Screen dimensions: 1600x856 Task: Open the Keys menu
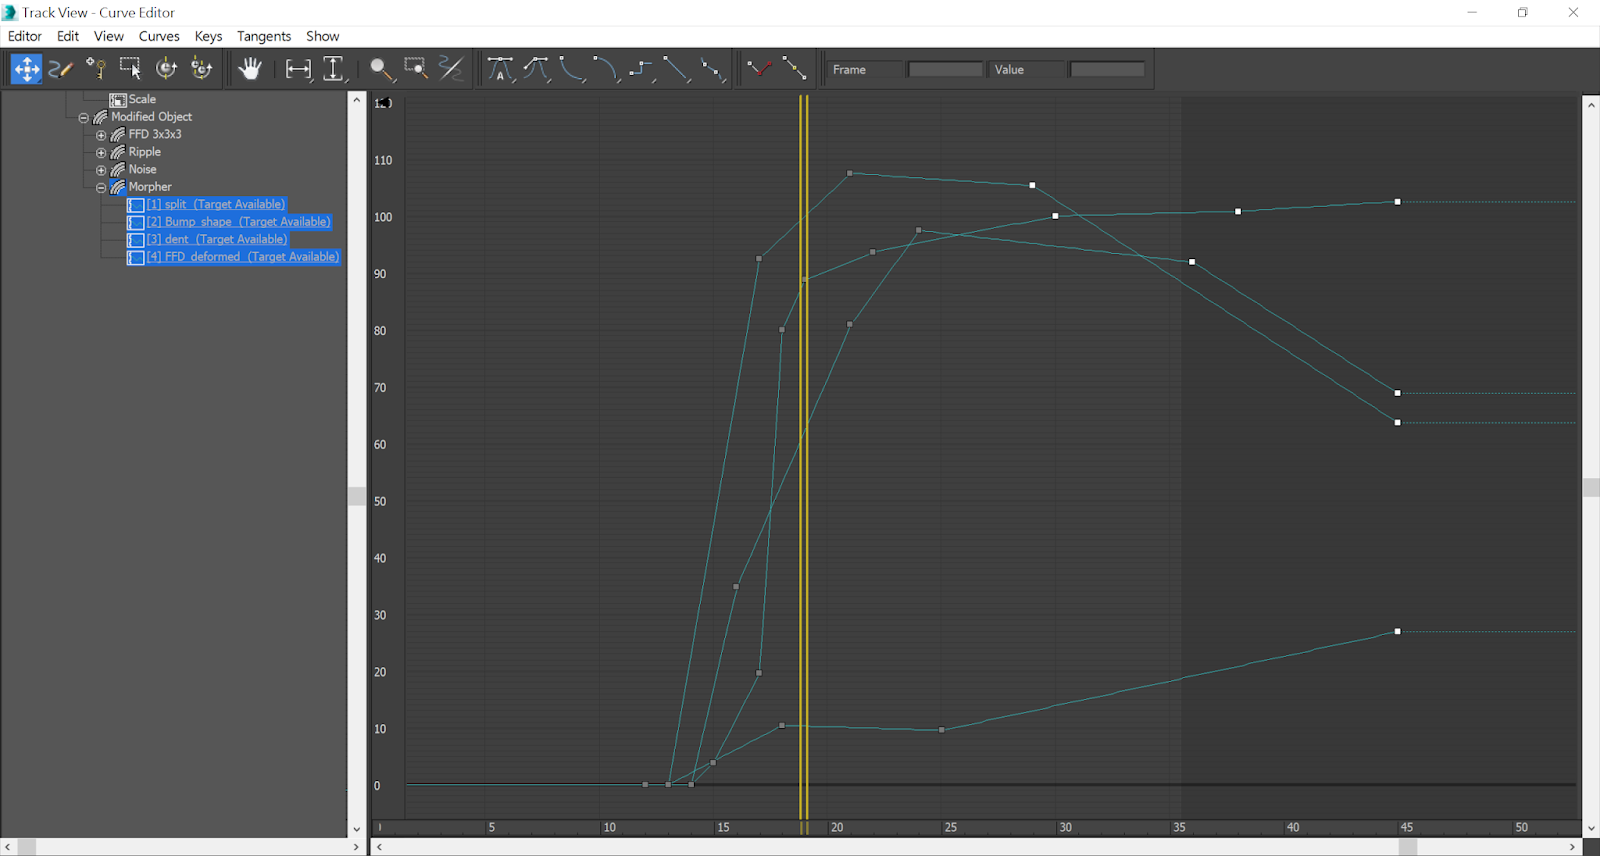click(x=208, y=36)
